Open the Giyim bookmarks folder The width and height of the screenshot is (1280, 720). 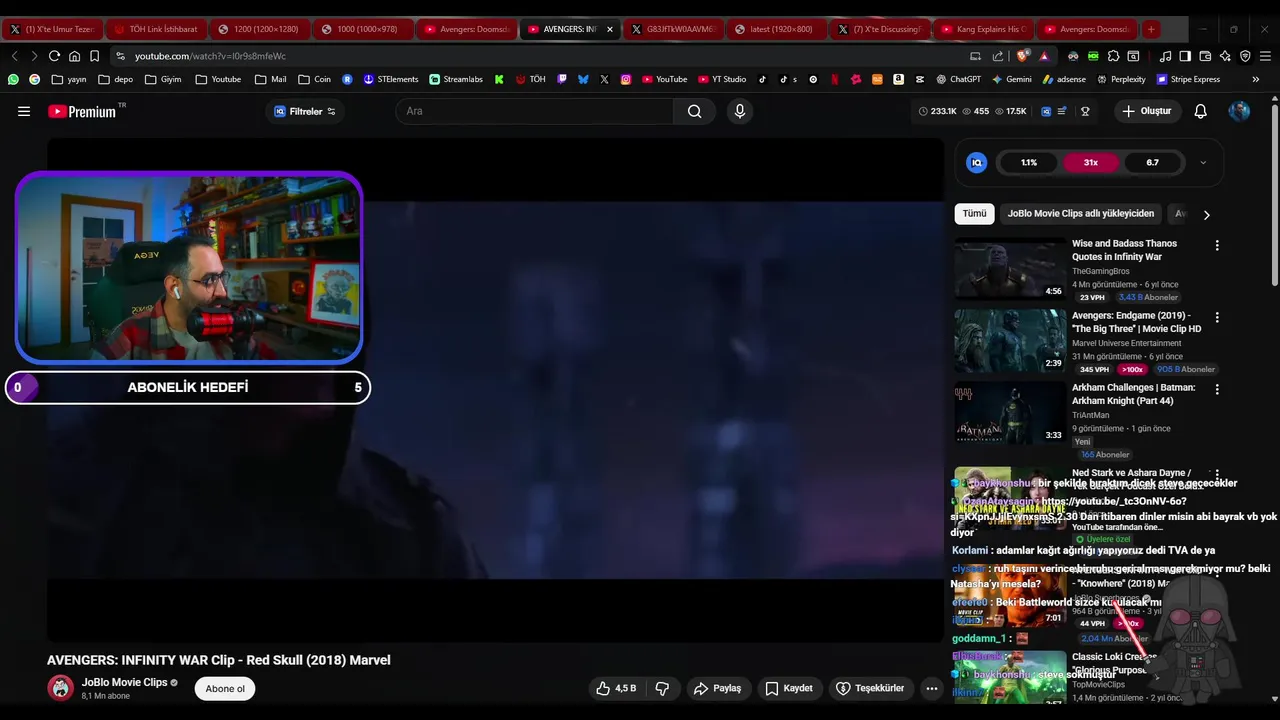163,79
